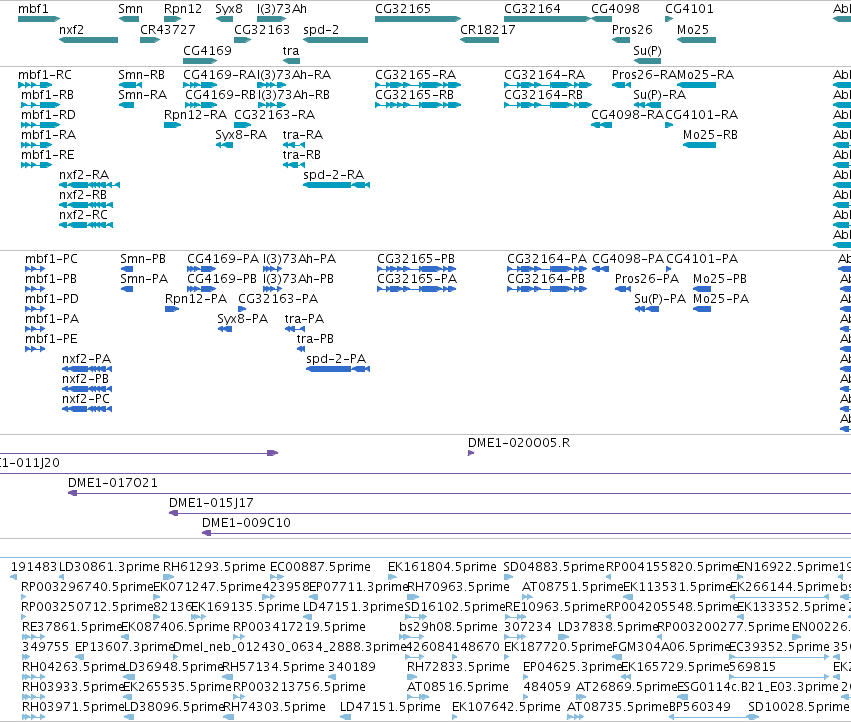Click the CG4169 gene label
The image size is (851, 722).
coord(207,50)
